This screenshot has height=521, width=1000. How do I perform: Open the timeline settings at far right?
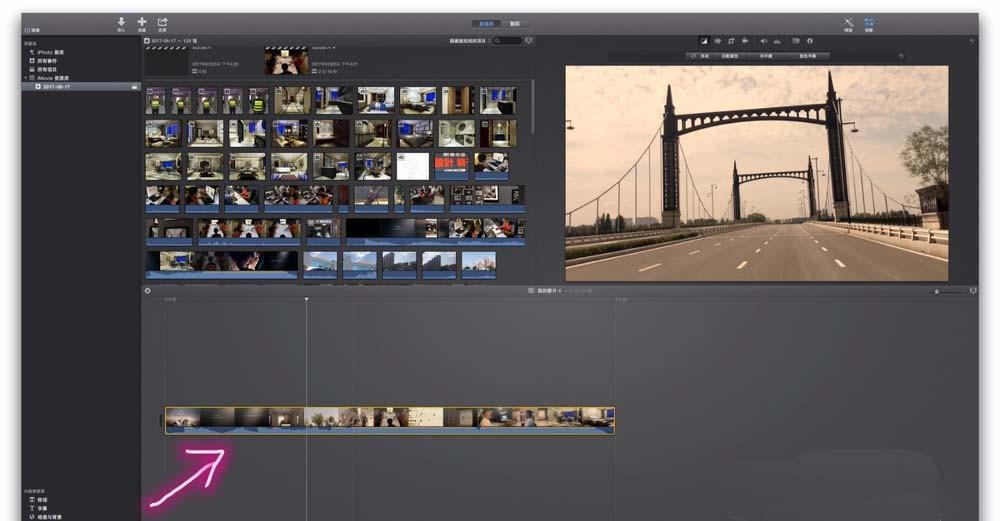[973, 291]
